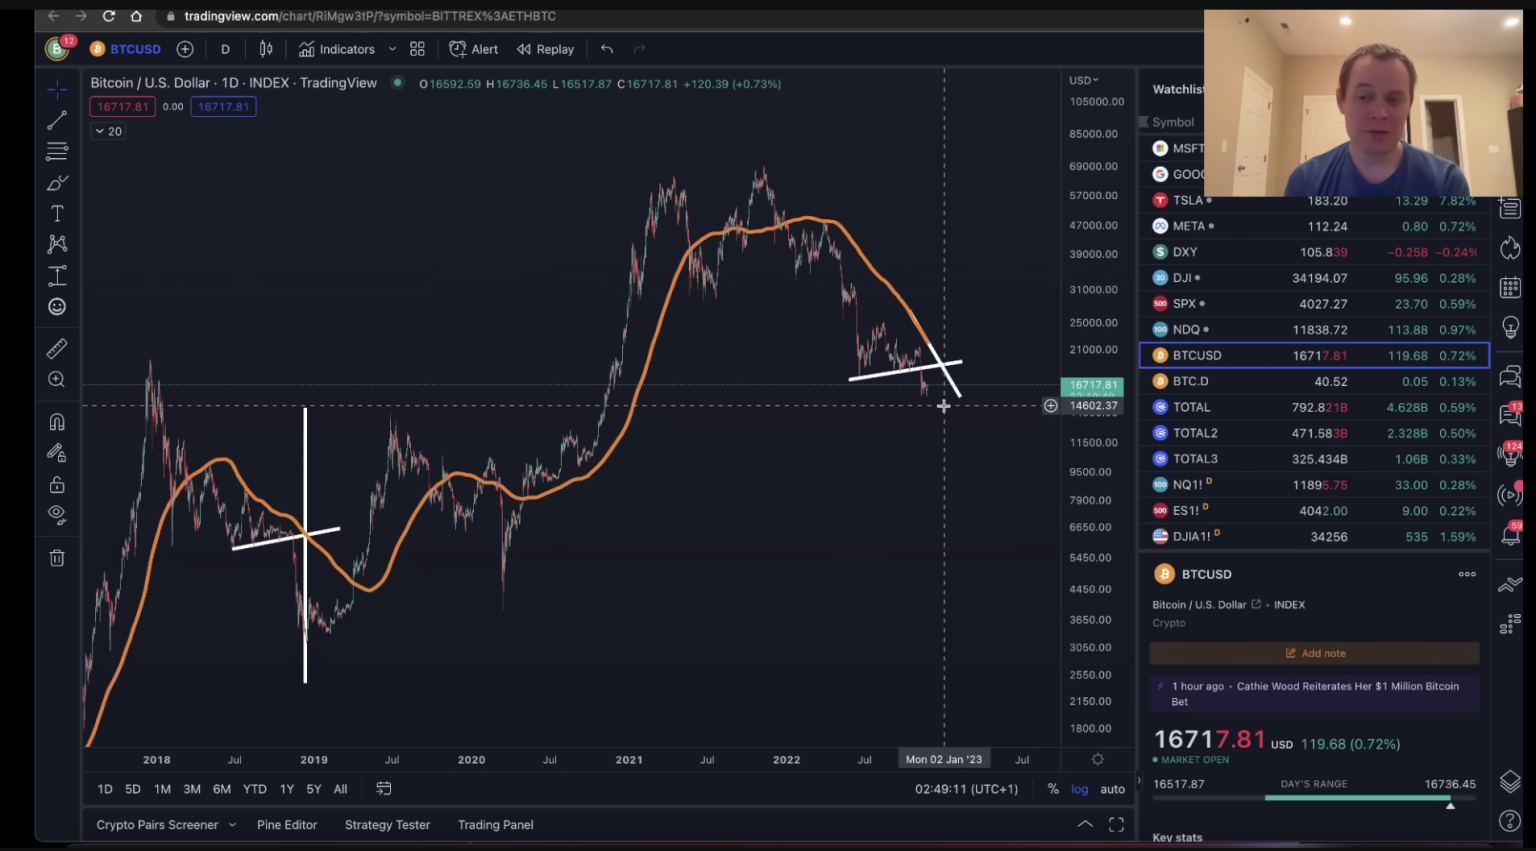Select the 5Y date range
Viewport: 1536px width, 851px height.
point(314,789)
